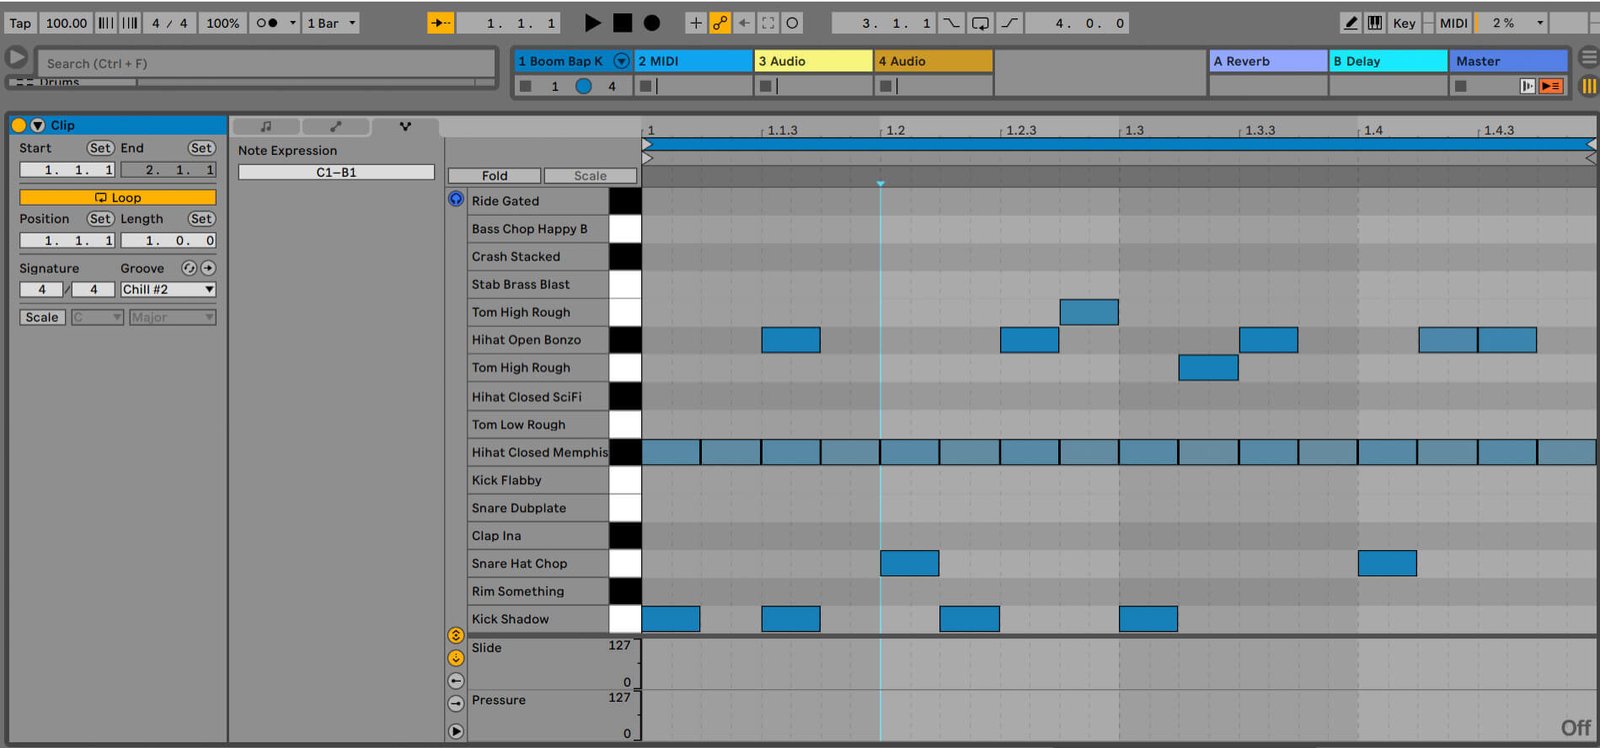The width and height of the screenshot is (1600, 748).
Task: Set the loop Position
Action: [99, 219]
